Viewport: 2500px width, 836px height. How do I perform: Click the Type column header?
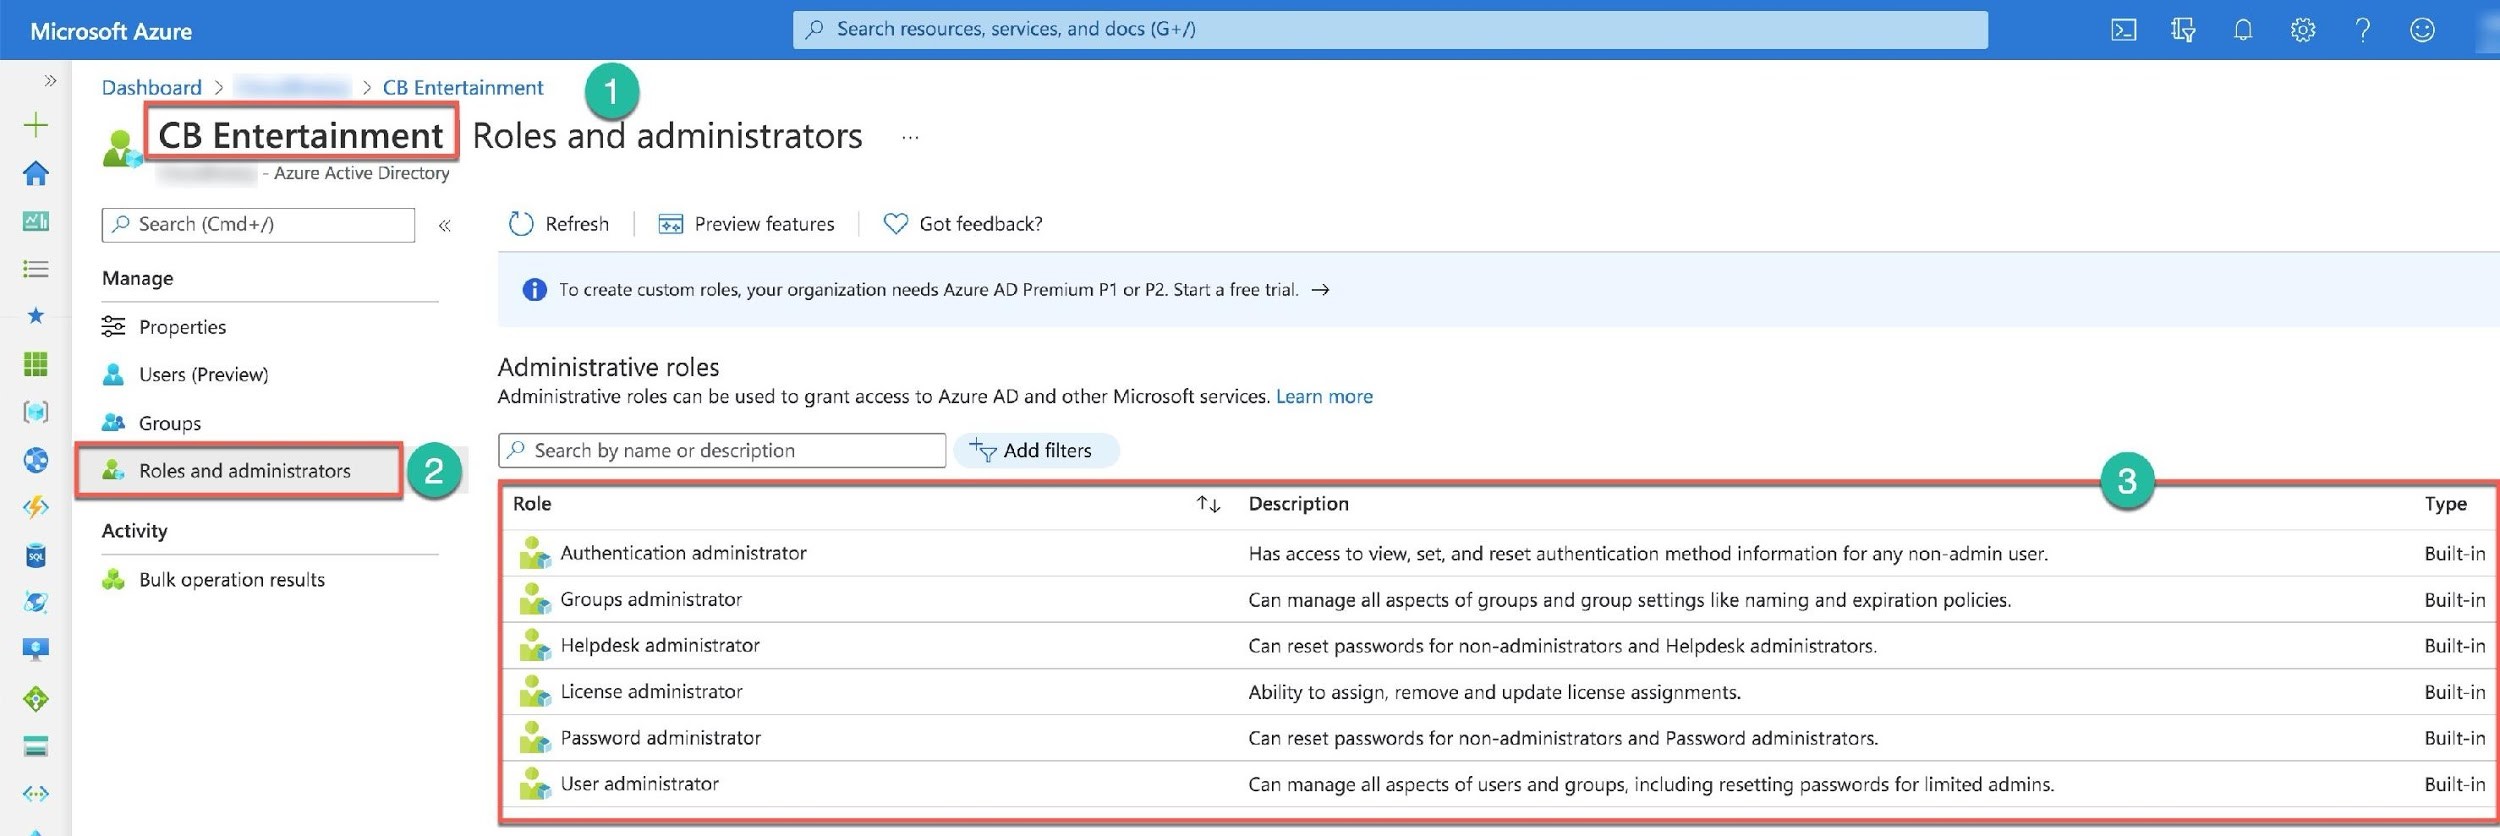(2445, 504)
